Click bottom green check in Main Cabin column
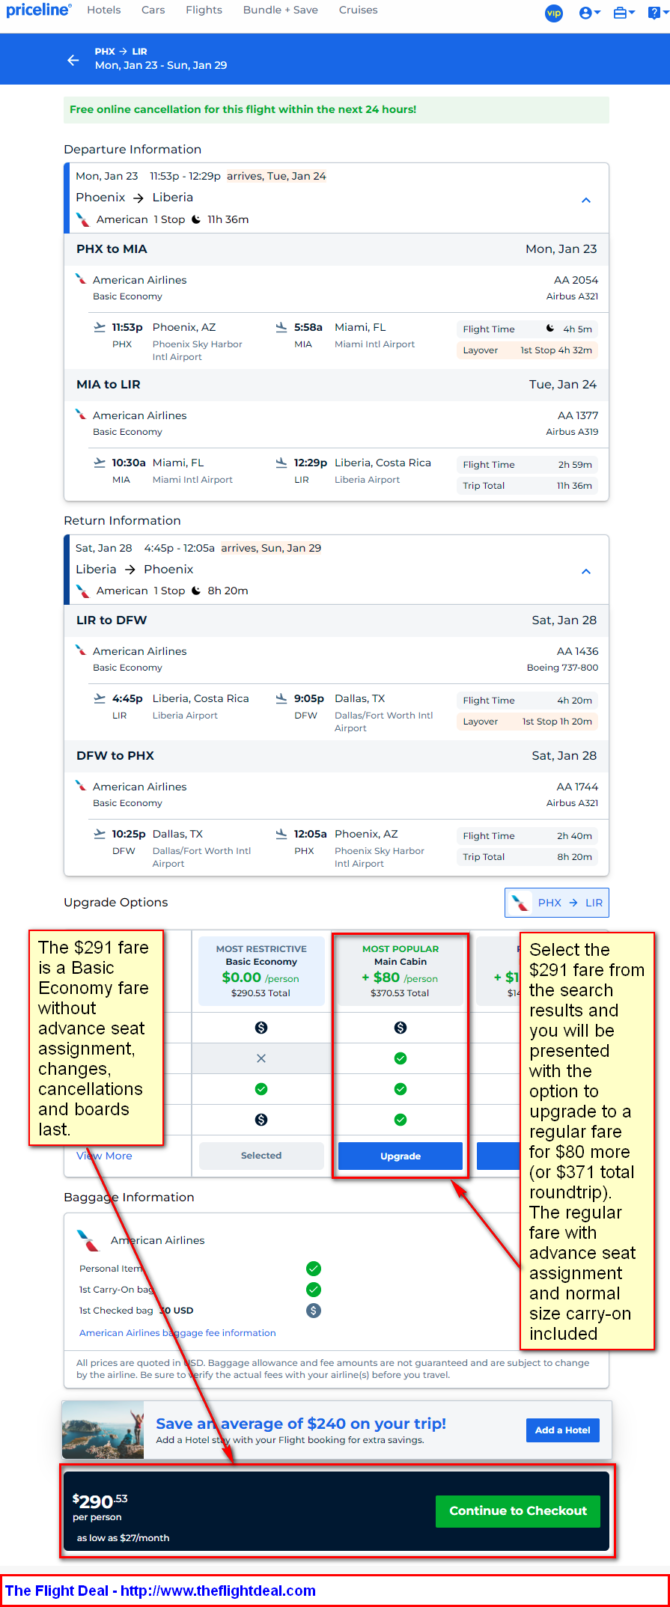Viewport: 670px width, 1607px height. tap(400, 1119)
